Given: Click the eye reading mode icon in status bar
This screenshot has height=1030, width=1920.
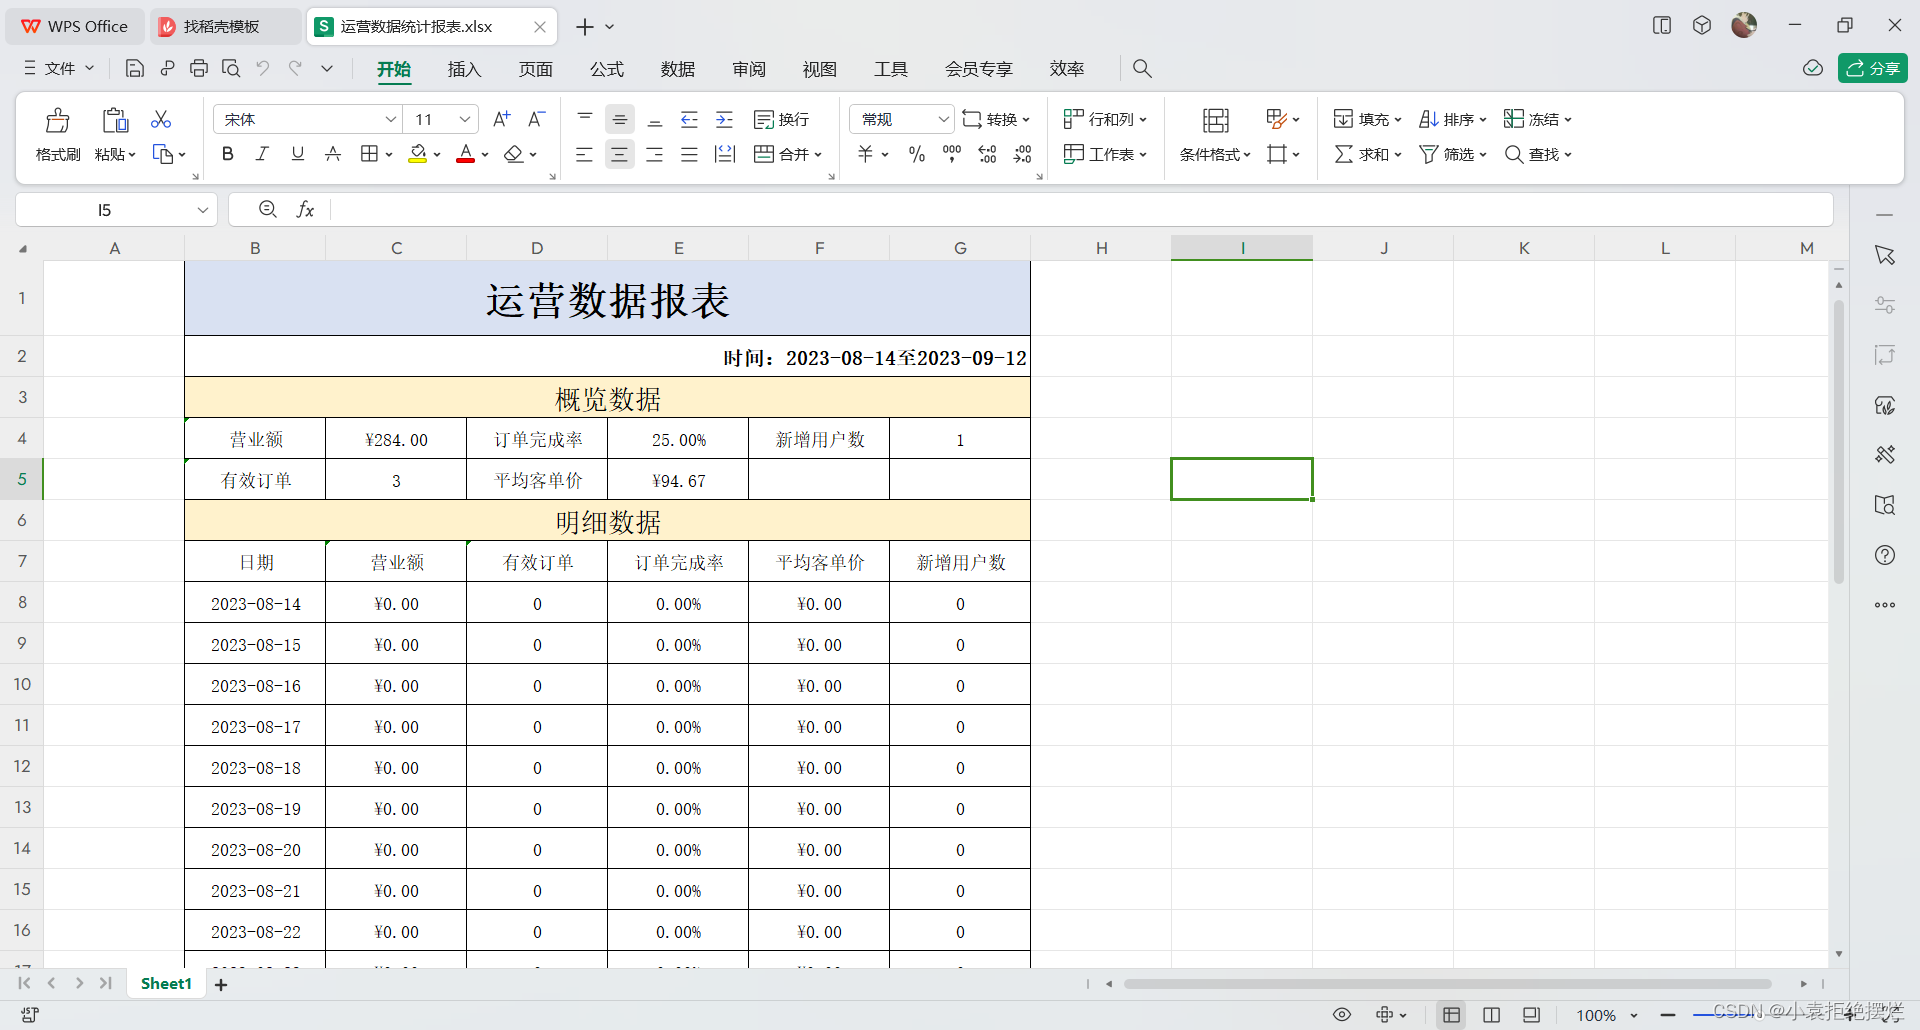Looking at the screenshot, I should pos(1342,1014).
